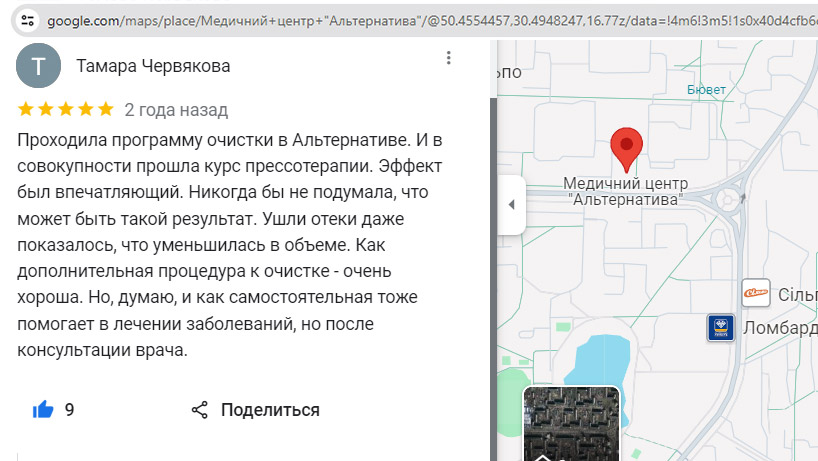Select the Медичний центр "Альтернатива" map label

[x=624, y=191]
